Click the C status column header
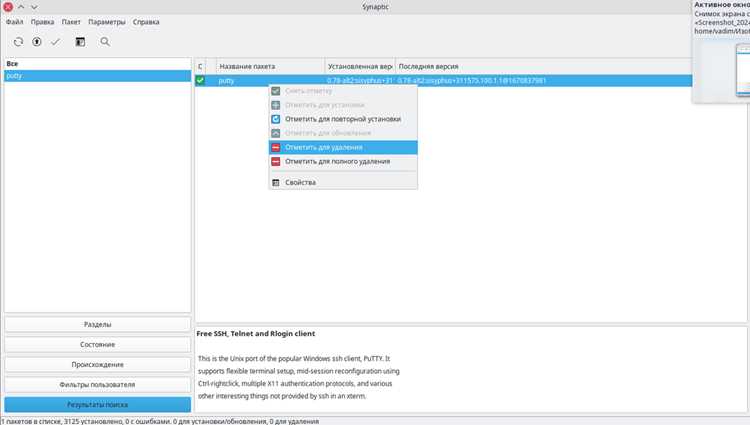 (200, 66)
